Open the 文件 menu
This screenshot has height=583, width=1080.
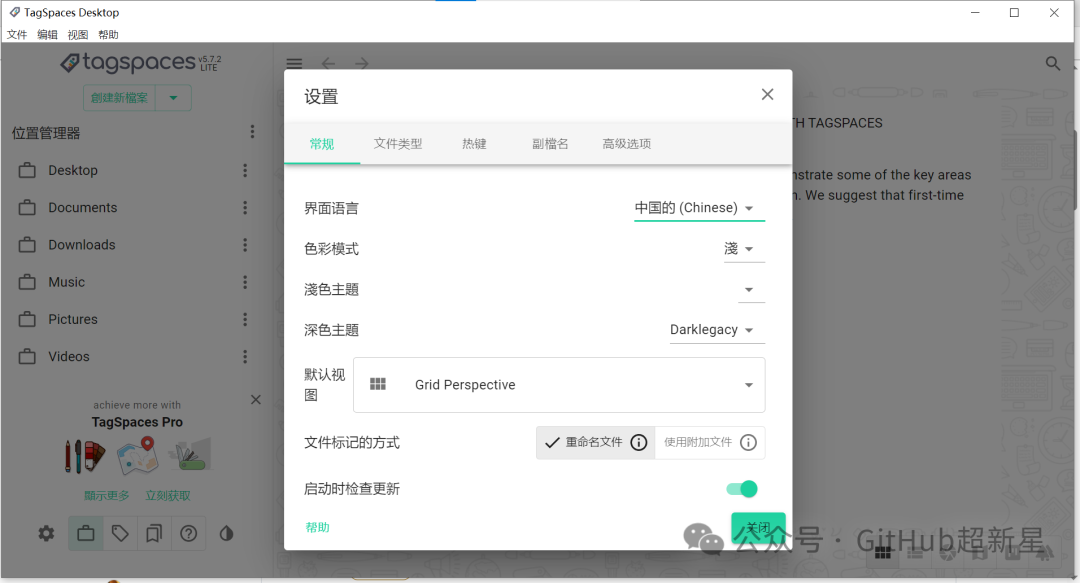point(17,34)
